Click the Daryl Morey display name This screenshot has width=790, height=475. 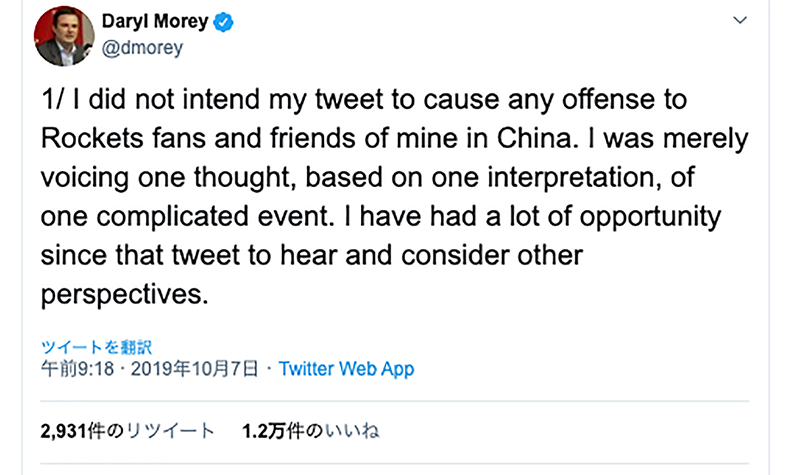[156, 22]
